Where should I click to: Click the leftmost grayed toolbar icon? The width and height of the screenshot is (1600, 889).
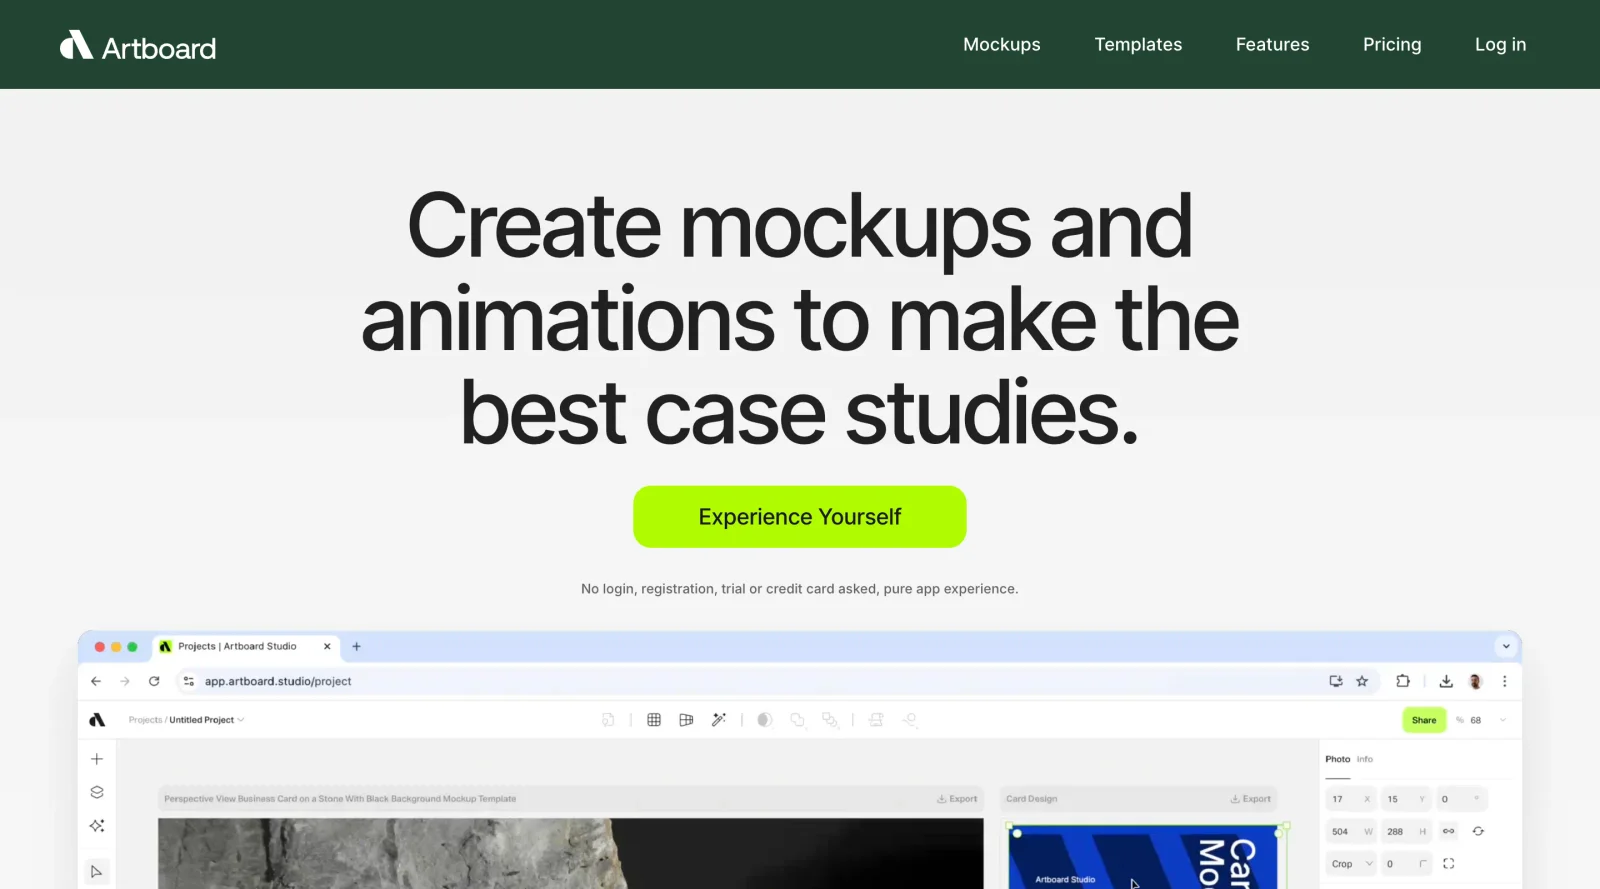pos(608,720)
